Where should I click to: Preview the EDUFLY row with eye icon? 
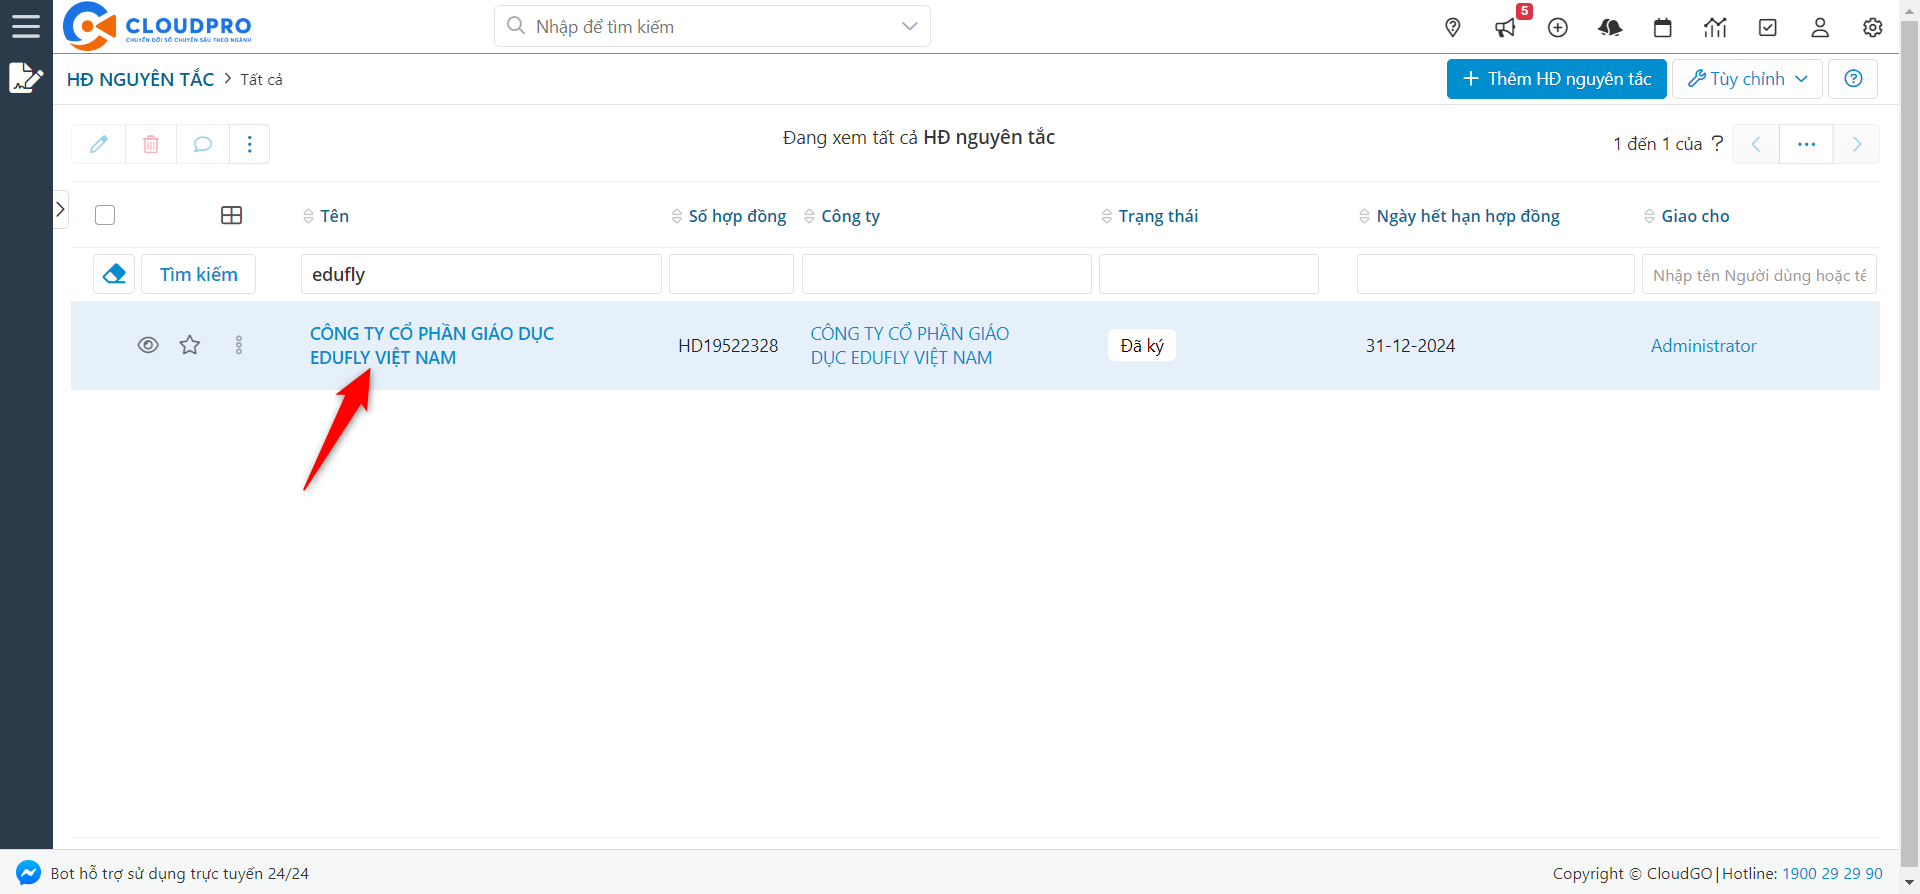point(148,345)
